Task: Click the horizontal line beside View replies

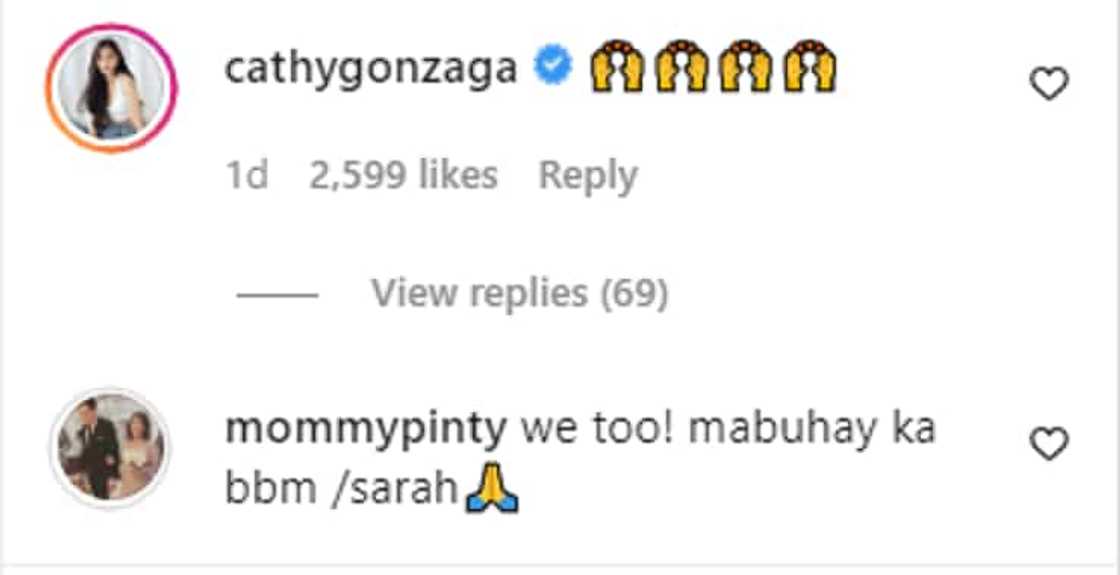Action: click(x=277, y=295)
